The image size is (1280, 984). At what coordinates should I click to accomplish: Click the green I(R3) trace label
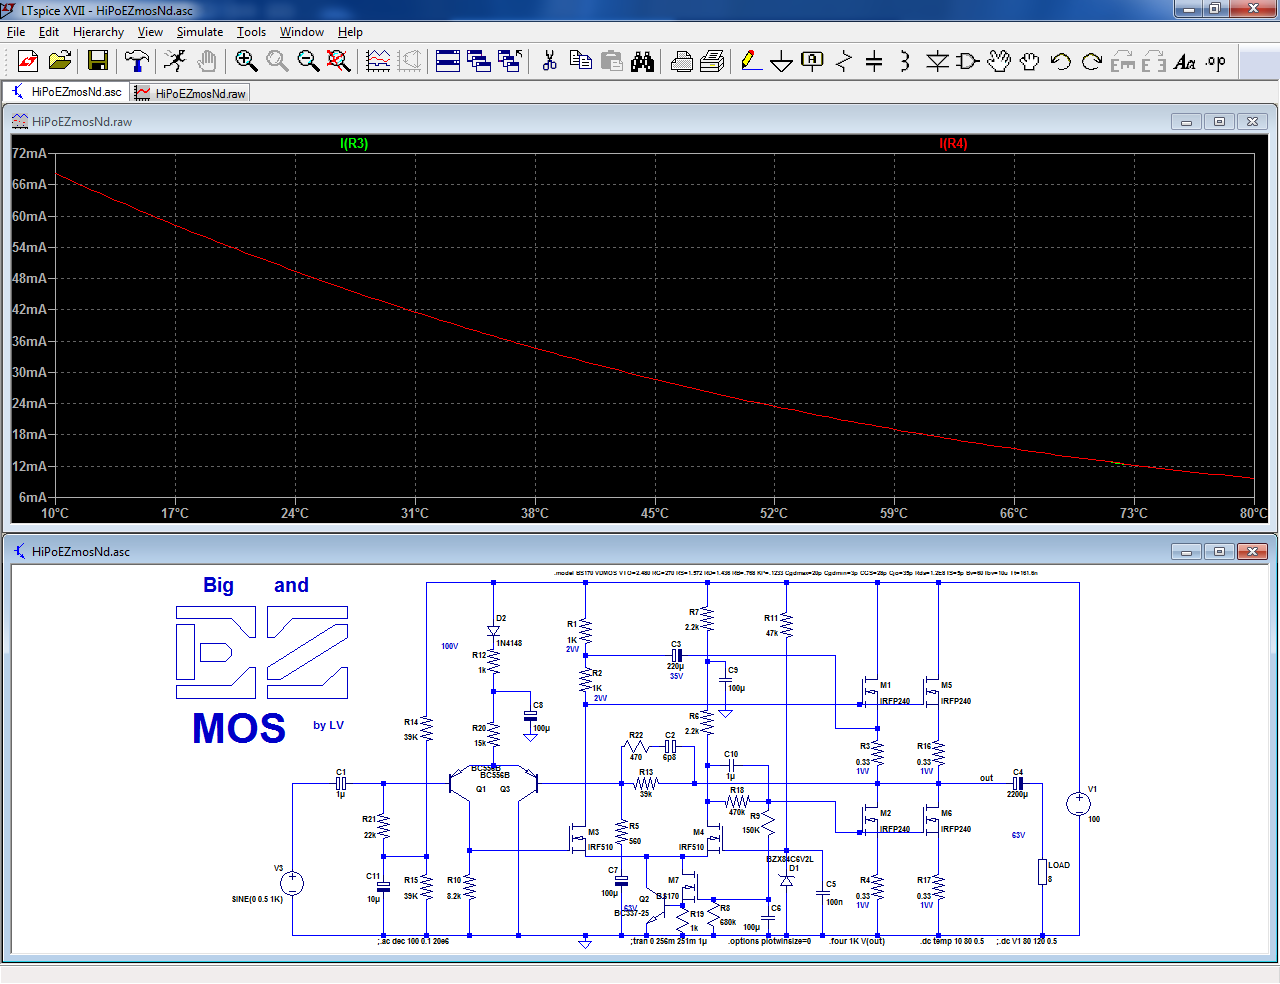click(x=354, y=144)
